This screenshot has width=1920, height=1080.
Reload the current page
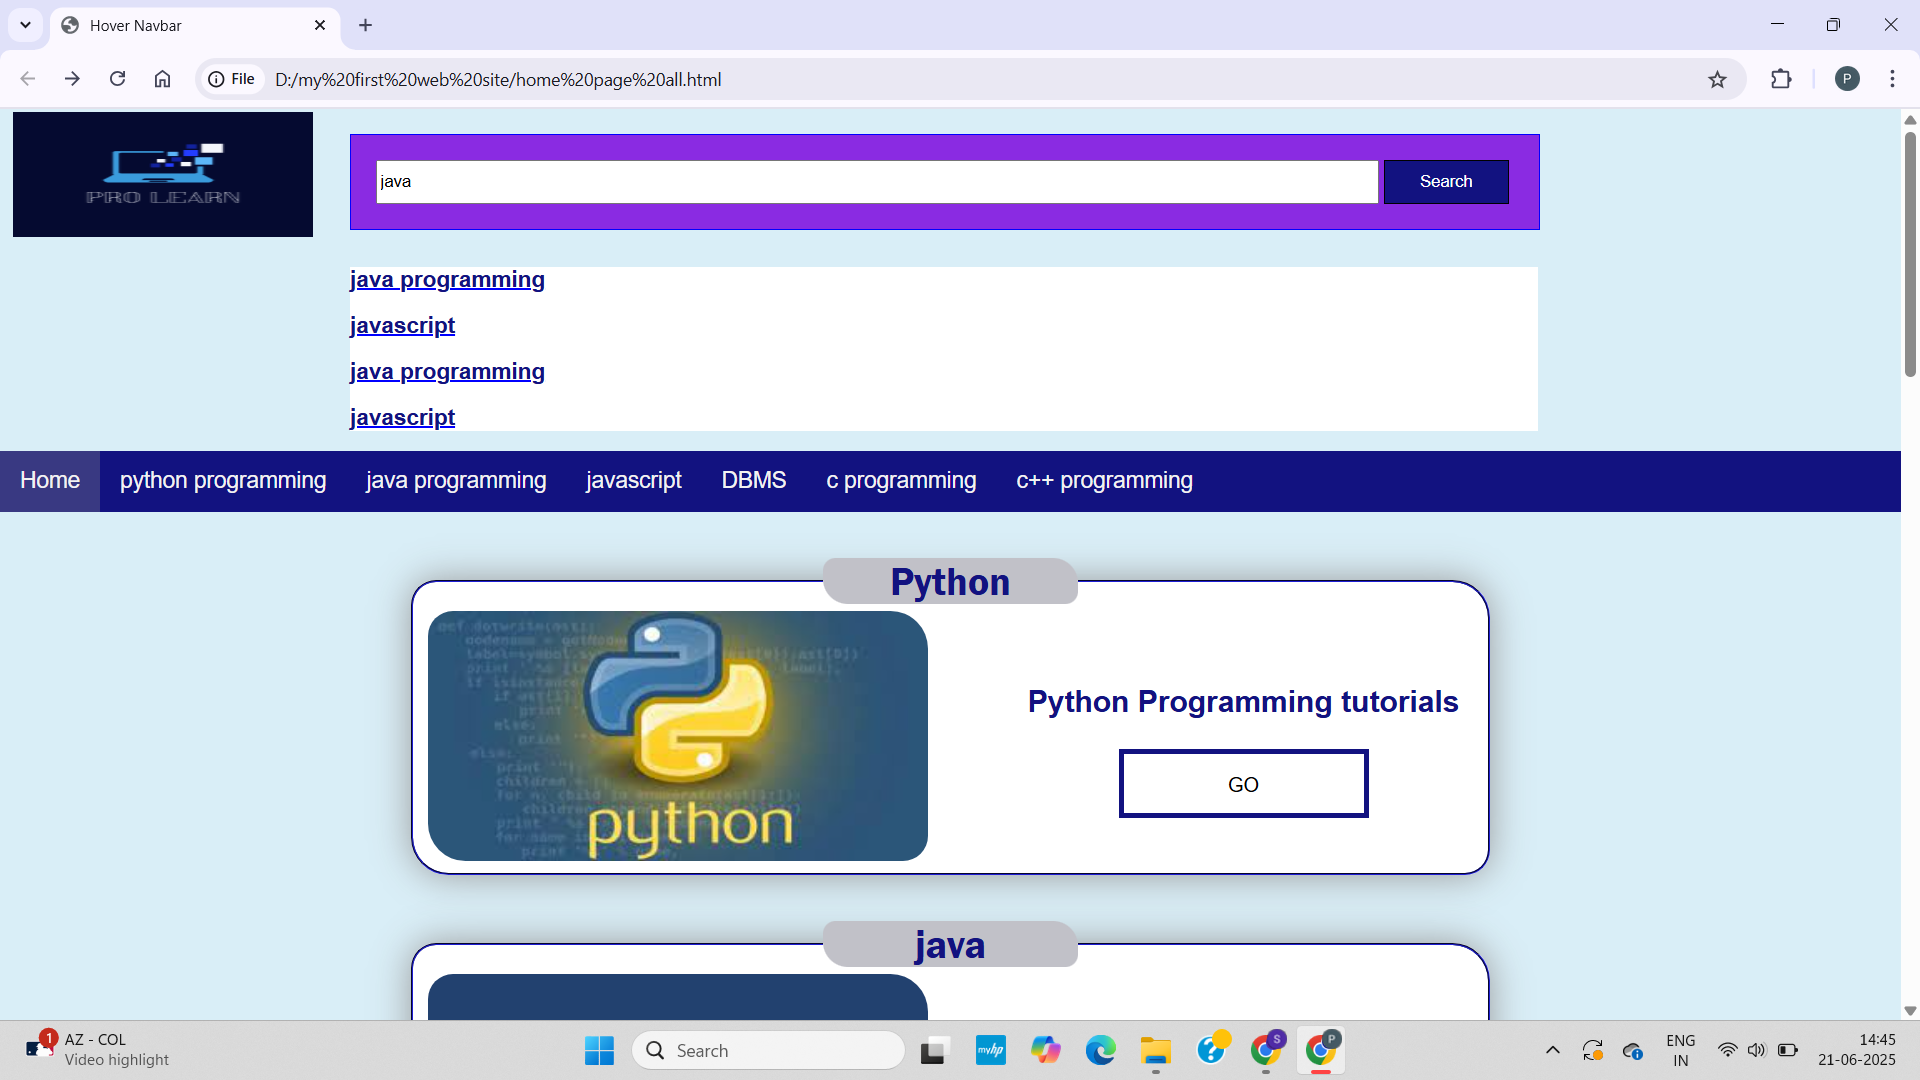coord(117,79)
